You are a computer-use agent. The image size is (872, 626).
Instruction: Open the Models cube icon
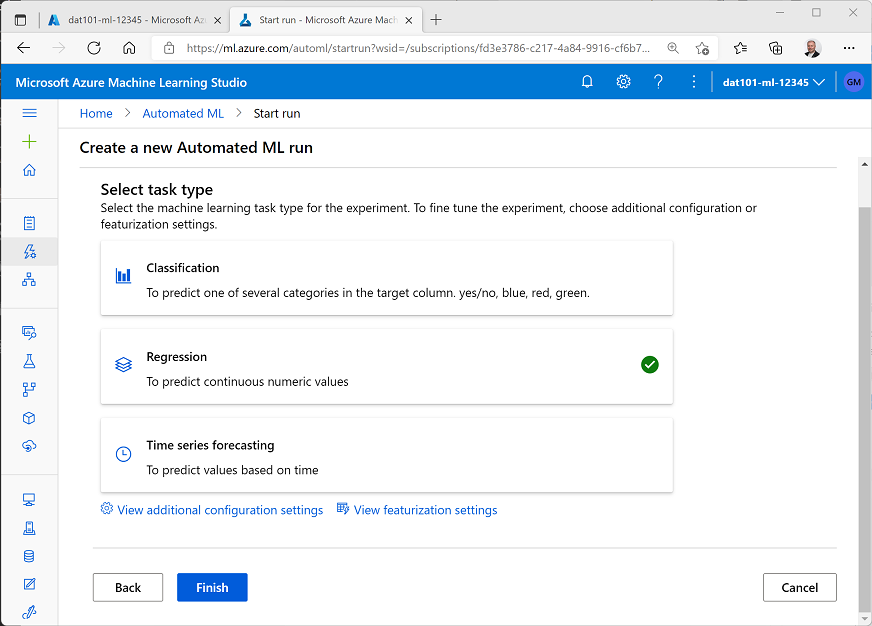(29, 418)
